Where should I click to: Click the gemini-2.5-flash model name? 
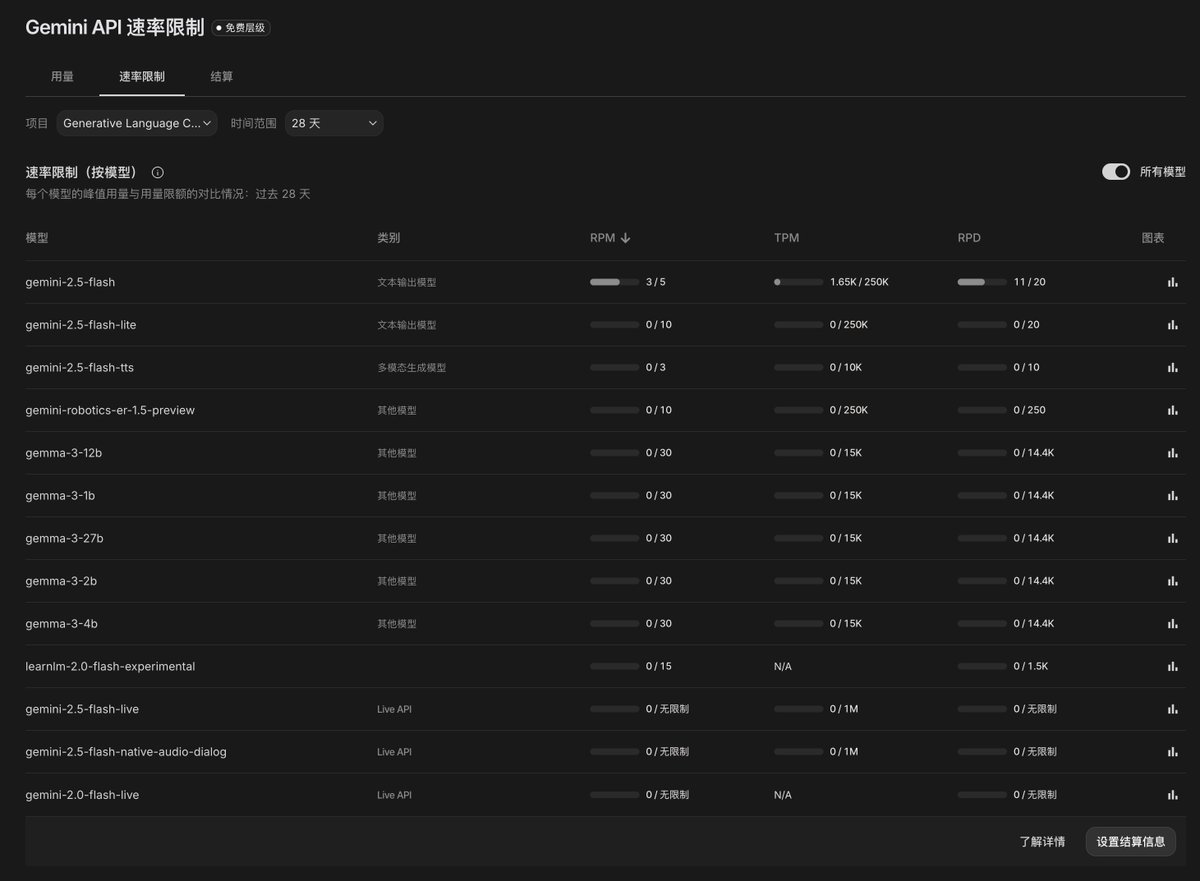70,282
